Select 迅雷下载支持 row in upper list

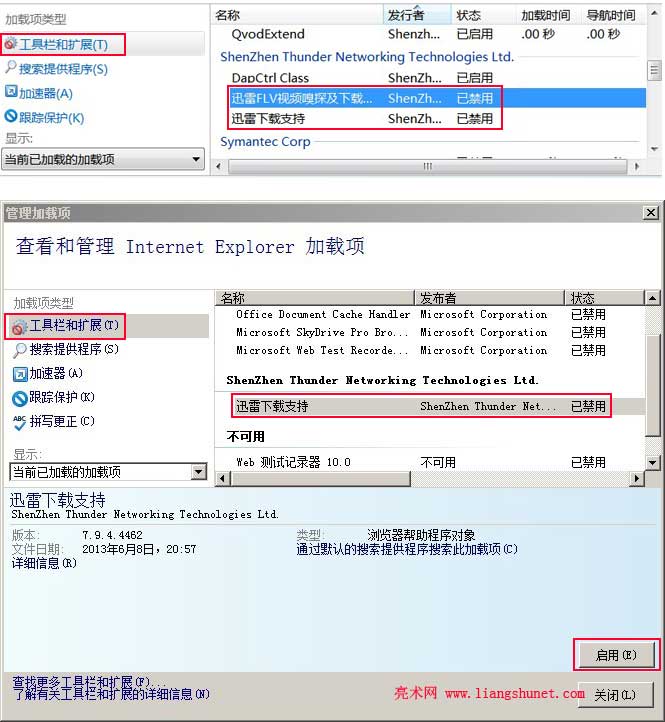[428, 119]
